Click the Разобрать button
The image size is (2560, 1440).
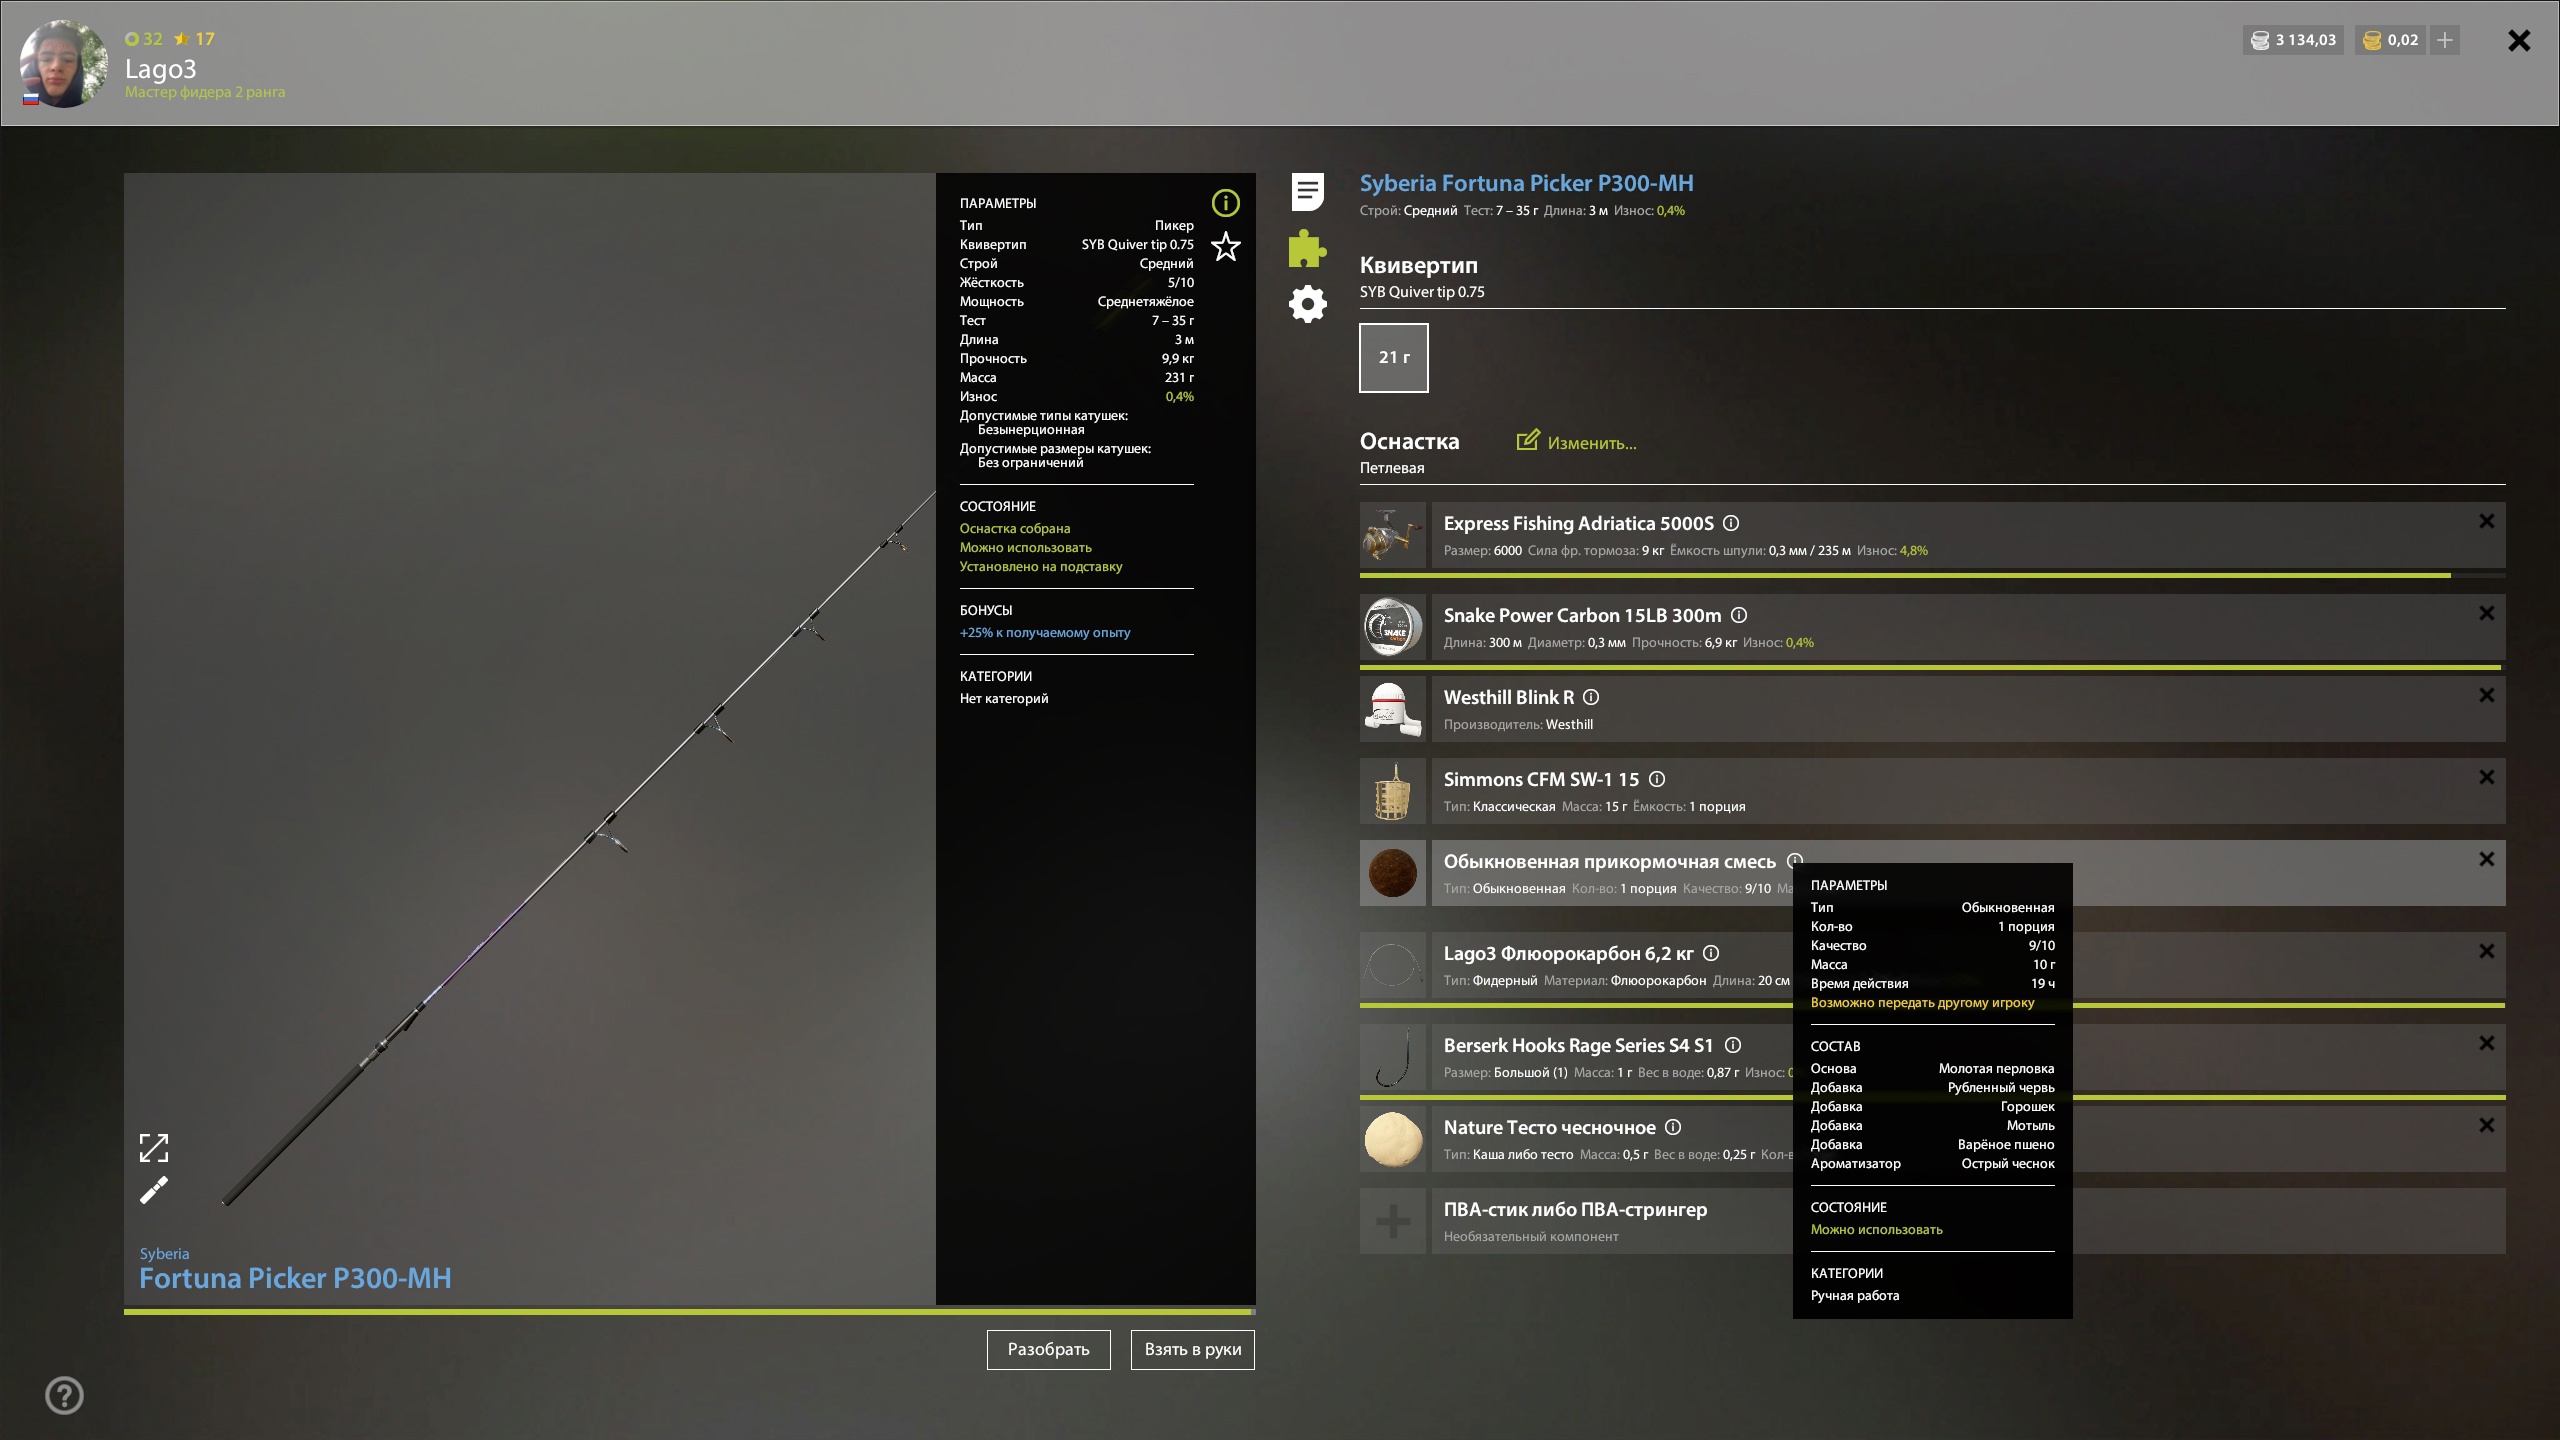(1048, 1349)
